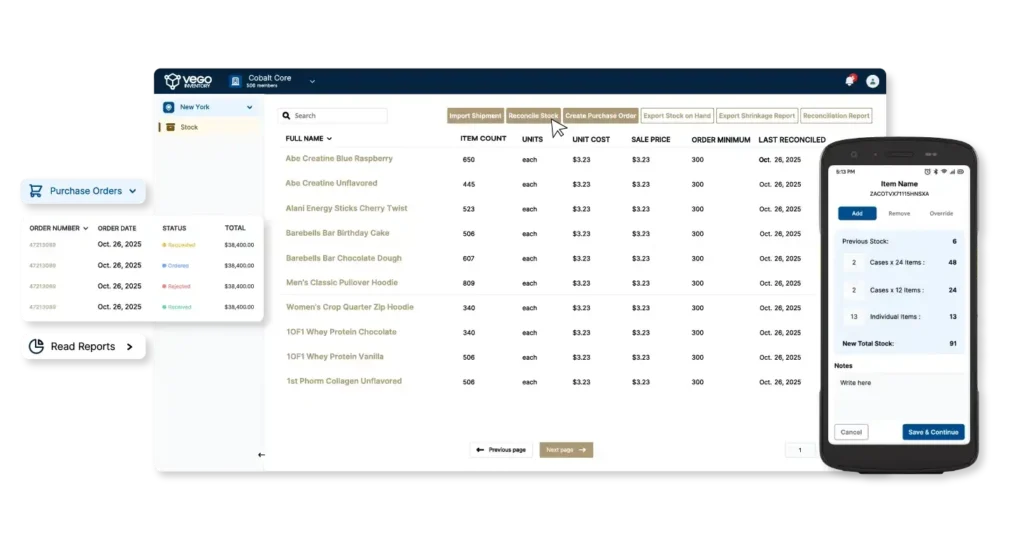
Task: Click Individual Items quantity field
Action: tap(854, 317)
